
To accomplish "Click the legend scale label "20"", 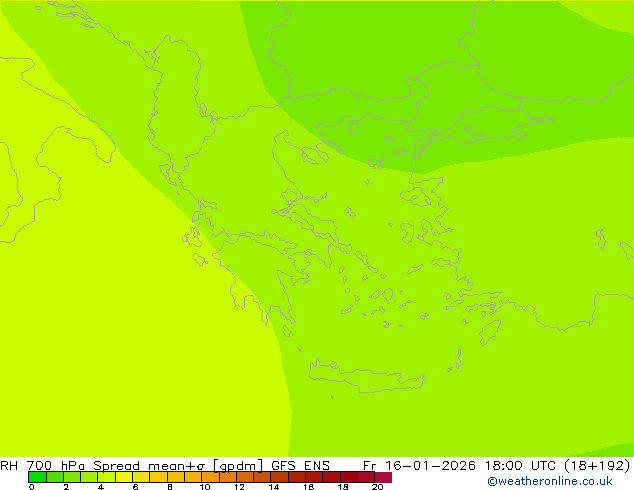I will [x=377, y=487].
